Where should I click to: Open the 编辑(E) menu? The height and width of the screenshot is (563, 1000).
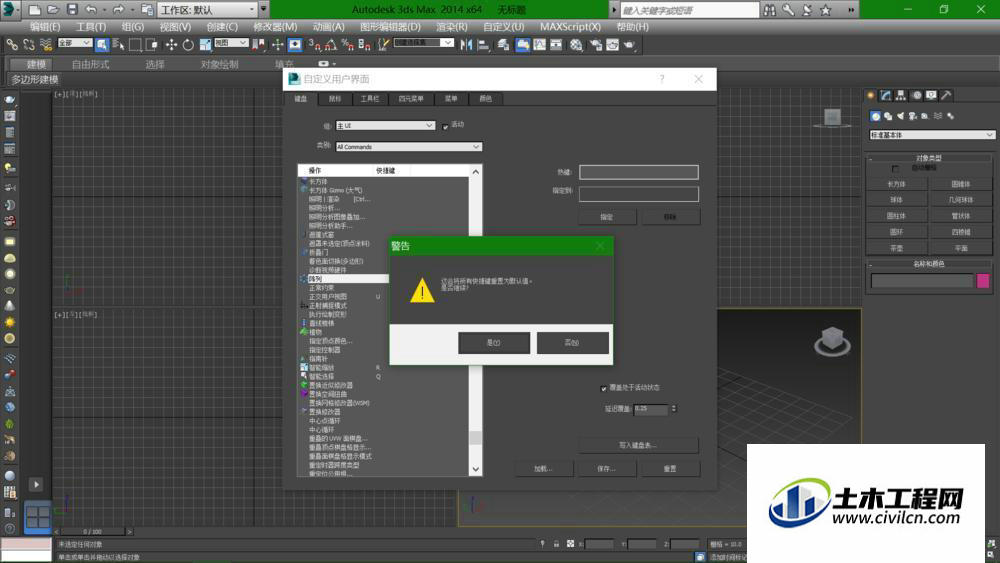[45, 27]
